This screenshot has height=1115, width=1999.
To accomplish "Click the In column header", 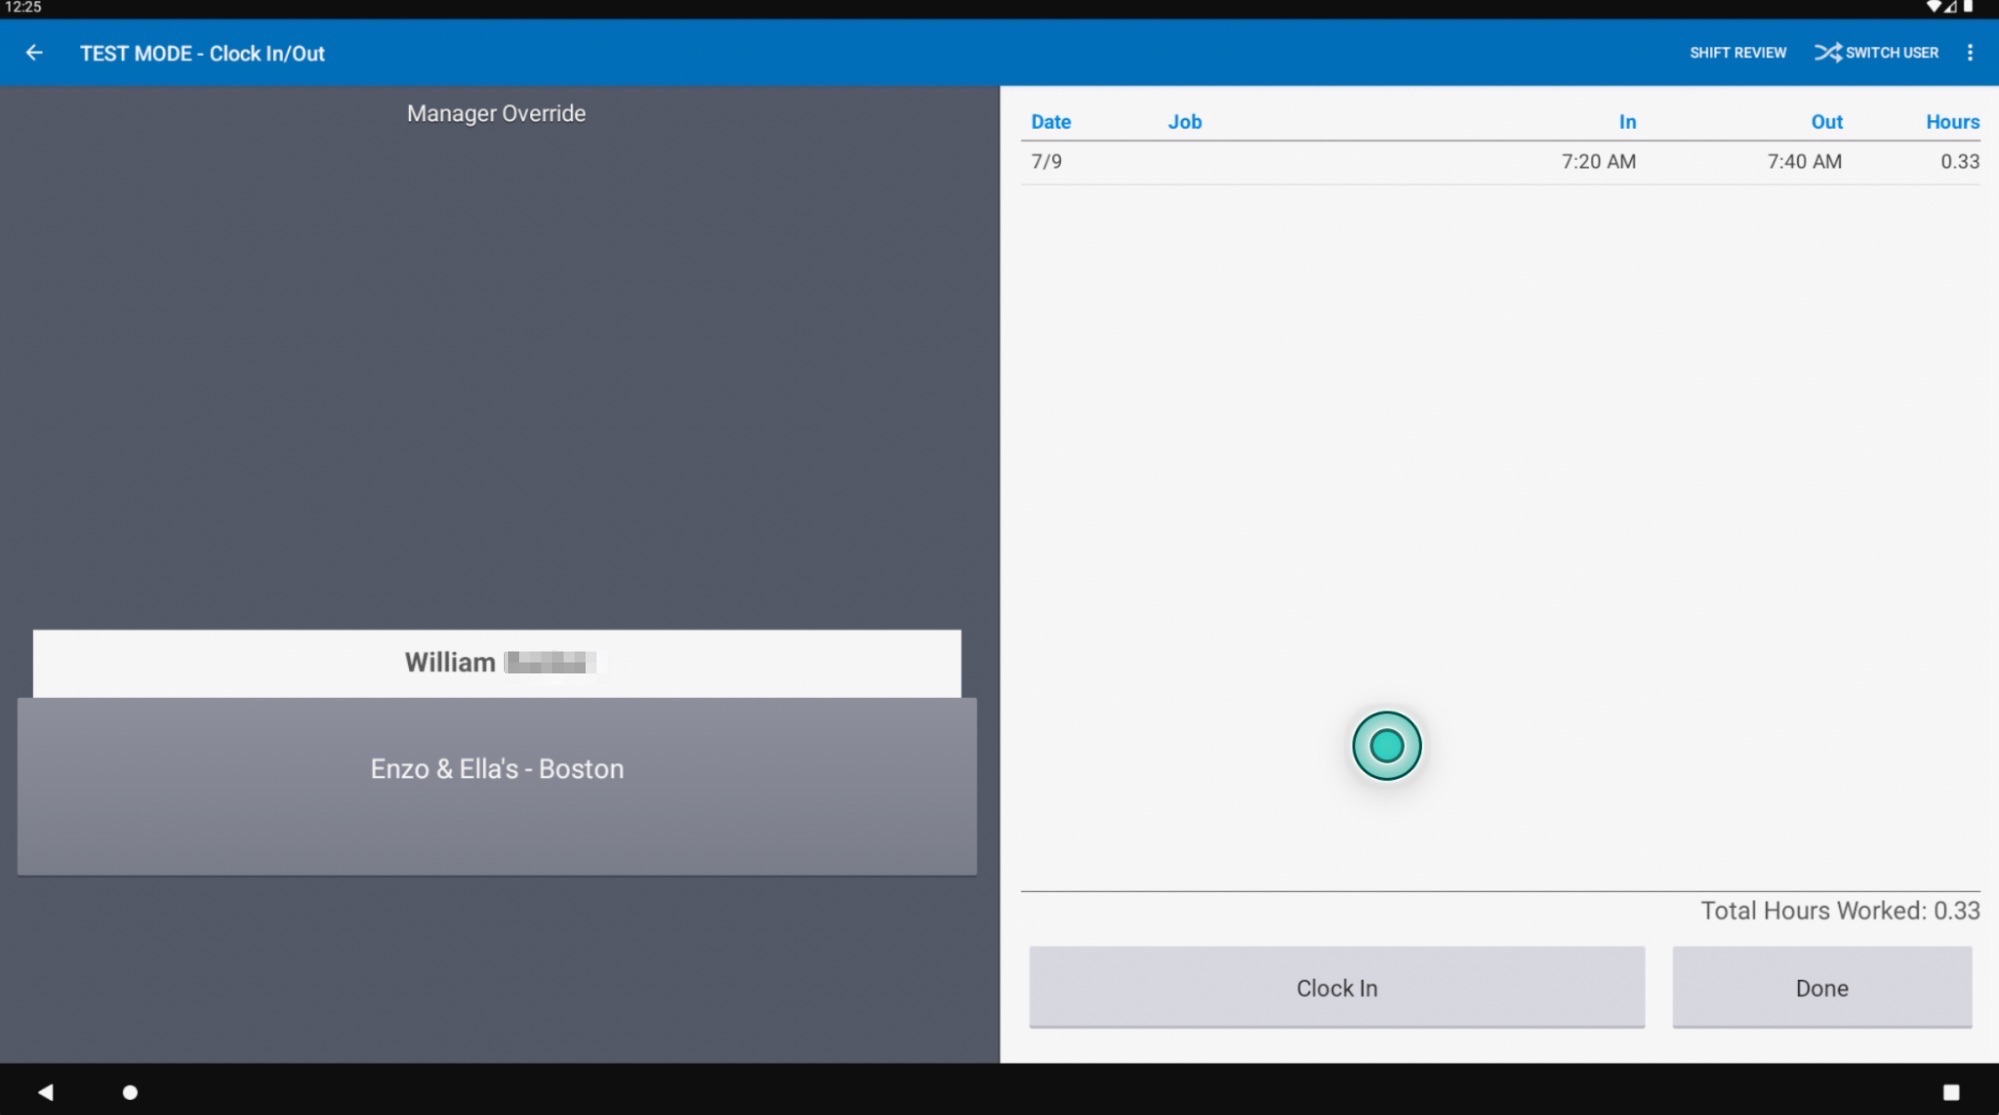I will pos(1627,122).
